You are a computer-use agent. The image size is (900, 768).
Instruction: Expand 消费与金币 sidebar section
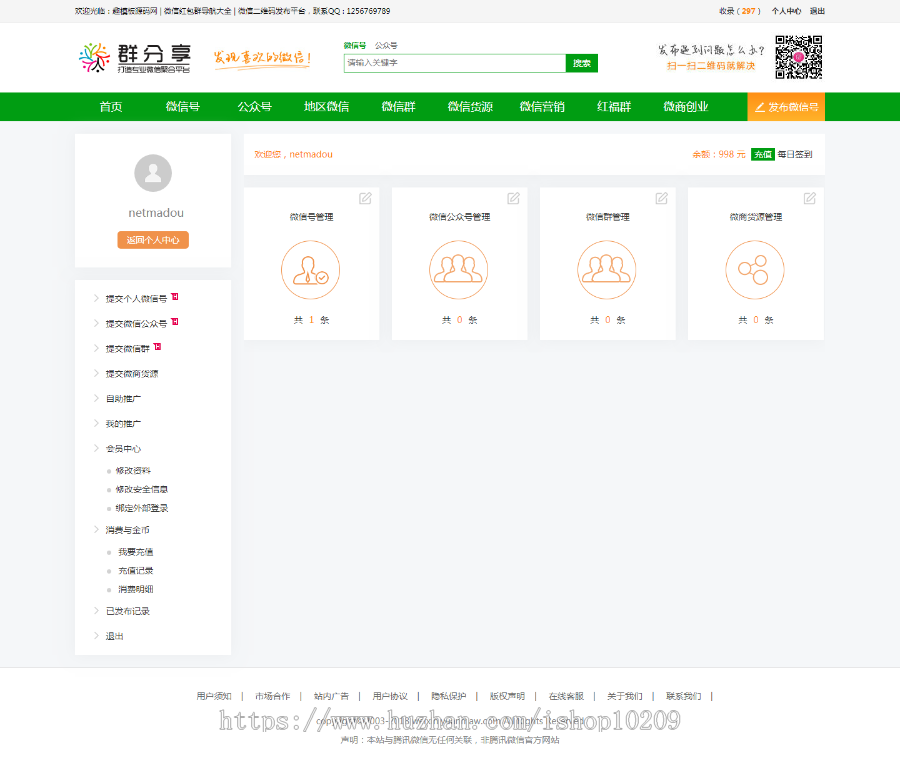pos(127,530)
